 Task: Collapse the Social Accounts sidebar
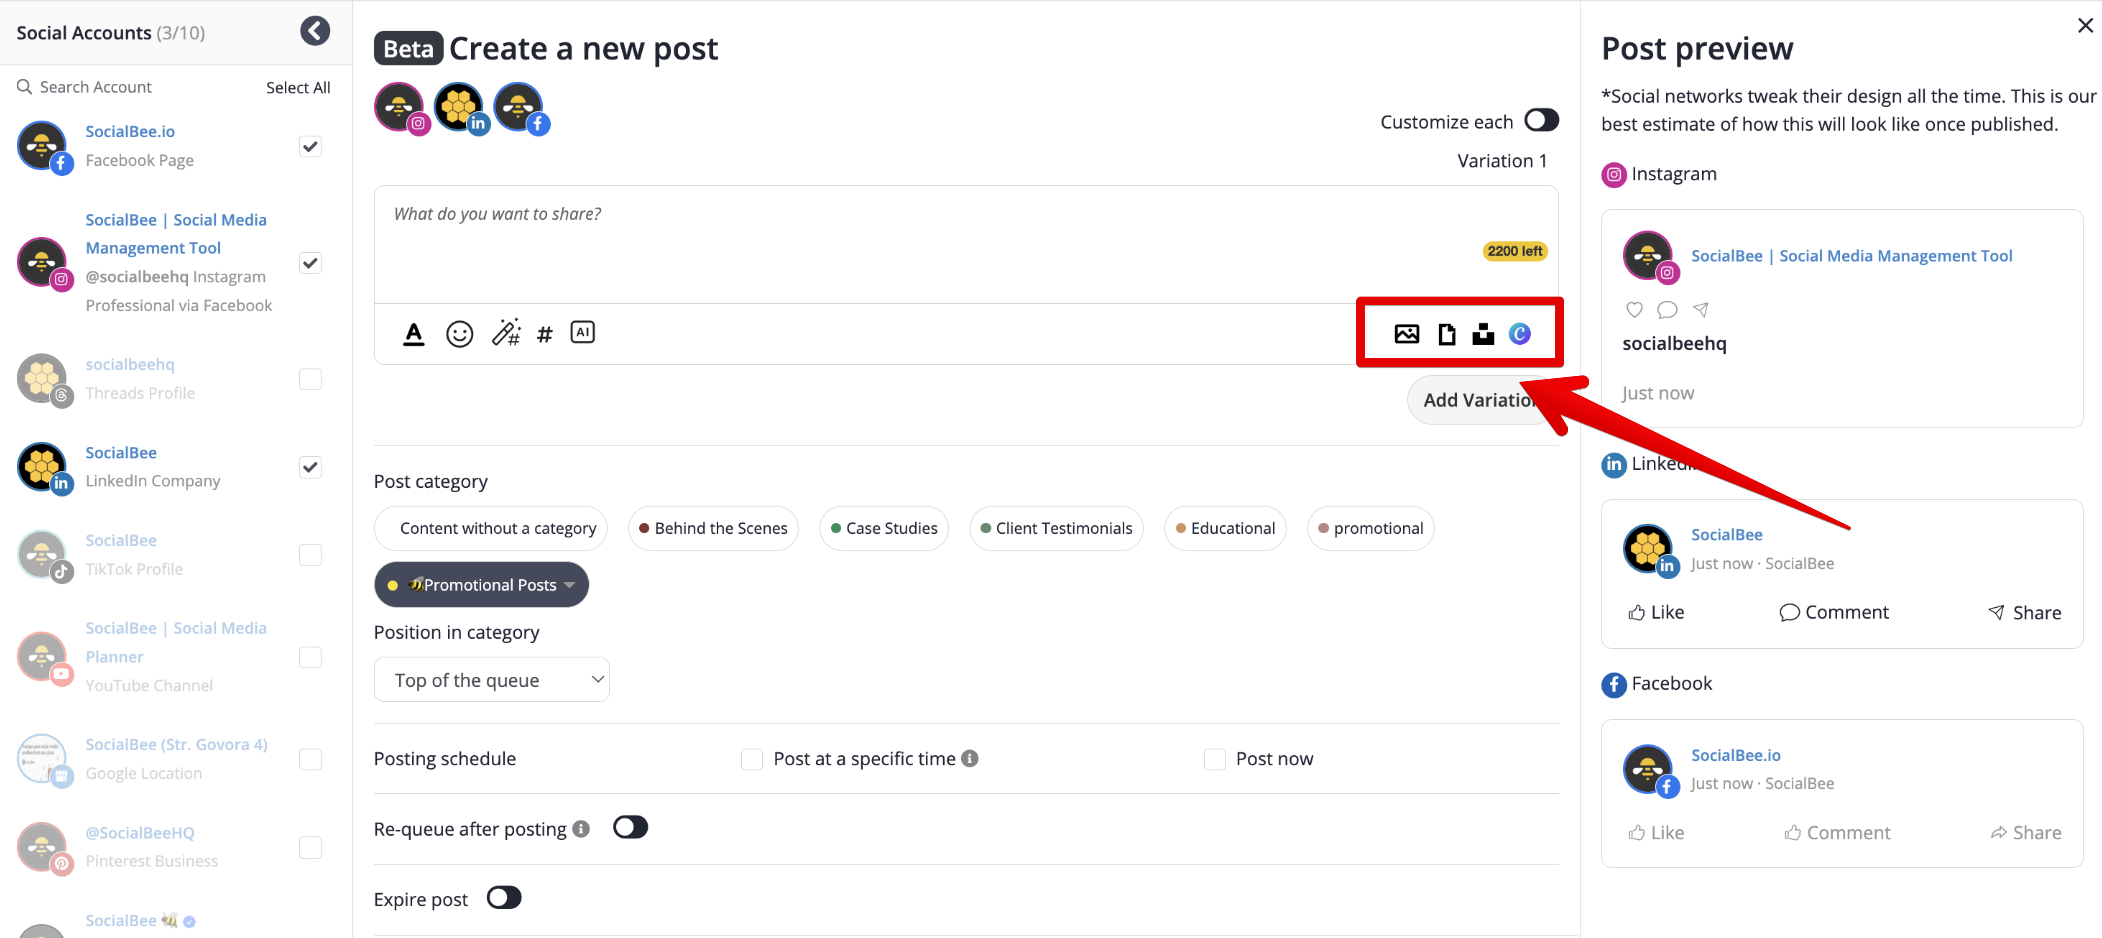pos(315,31)
